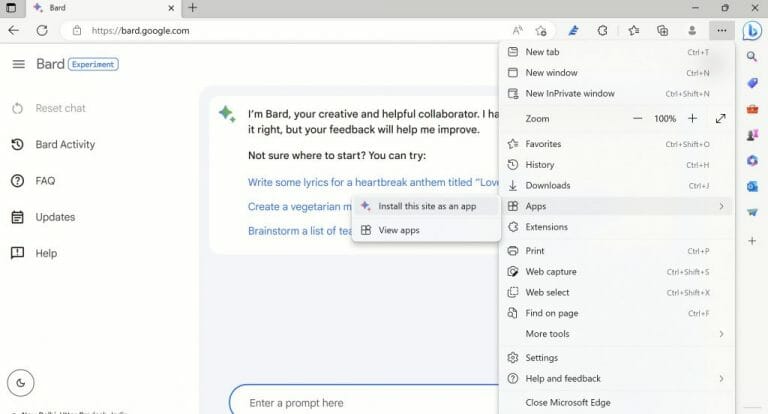Select New window menu item
768x414 pixels.
[617, 73]
